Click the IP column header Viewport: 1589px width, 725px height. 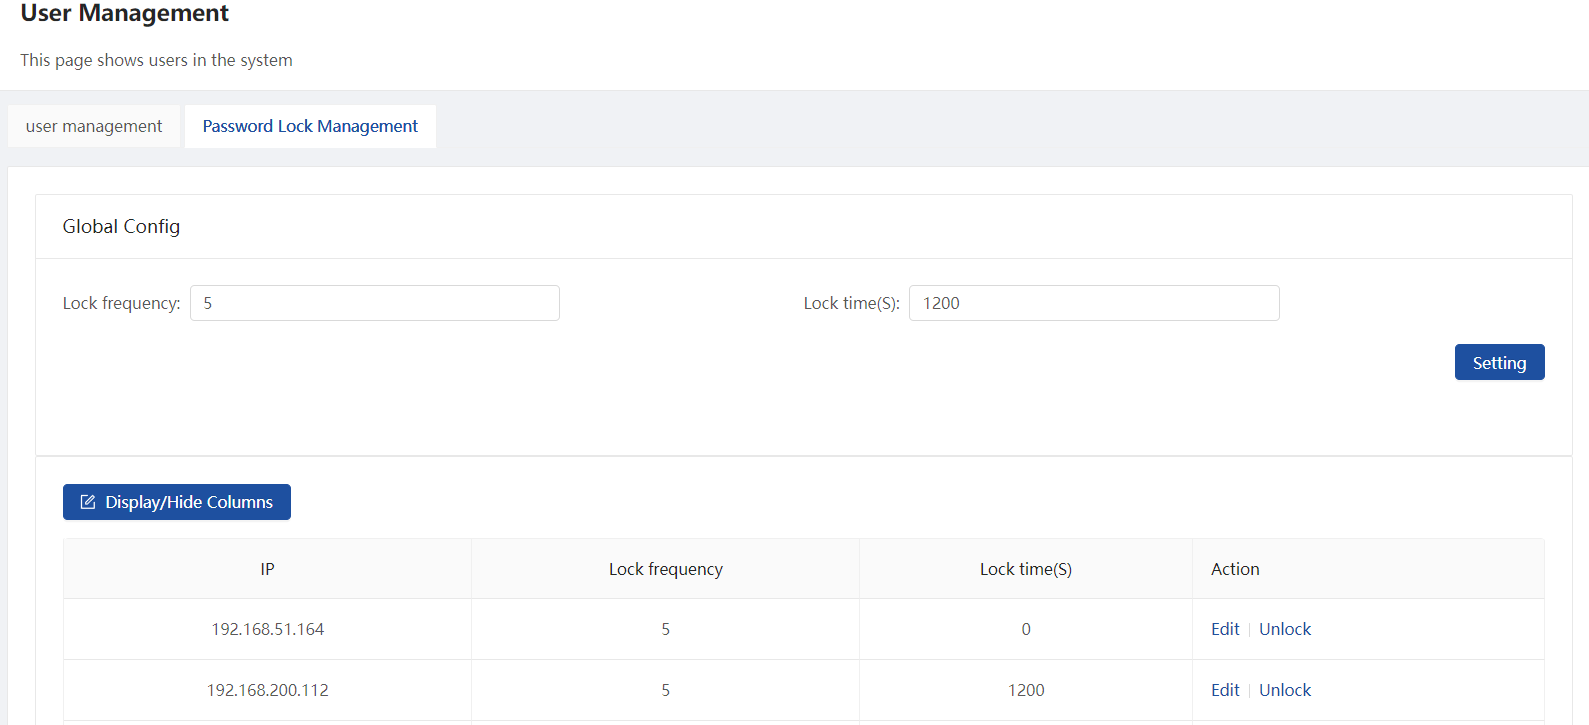(x=267, y=569)
